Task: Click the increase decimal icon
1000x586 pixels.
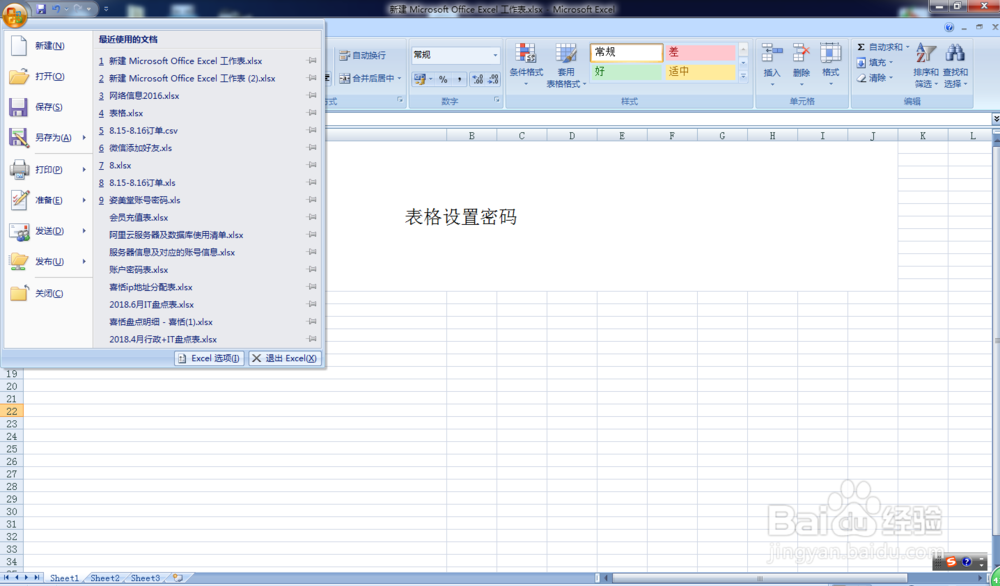Action: pyautogui.click(x=478, y=79)
